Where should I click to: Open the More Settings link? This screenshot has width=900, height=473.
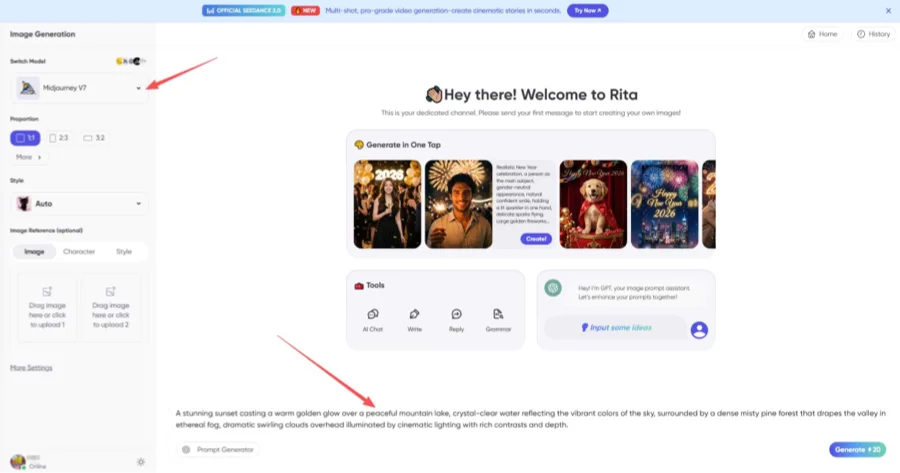pos(31,367)
